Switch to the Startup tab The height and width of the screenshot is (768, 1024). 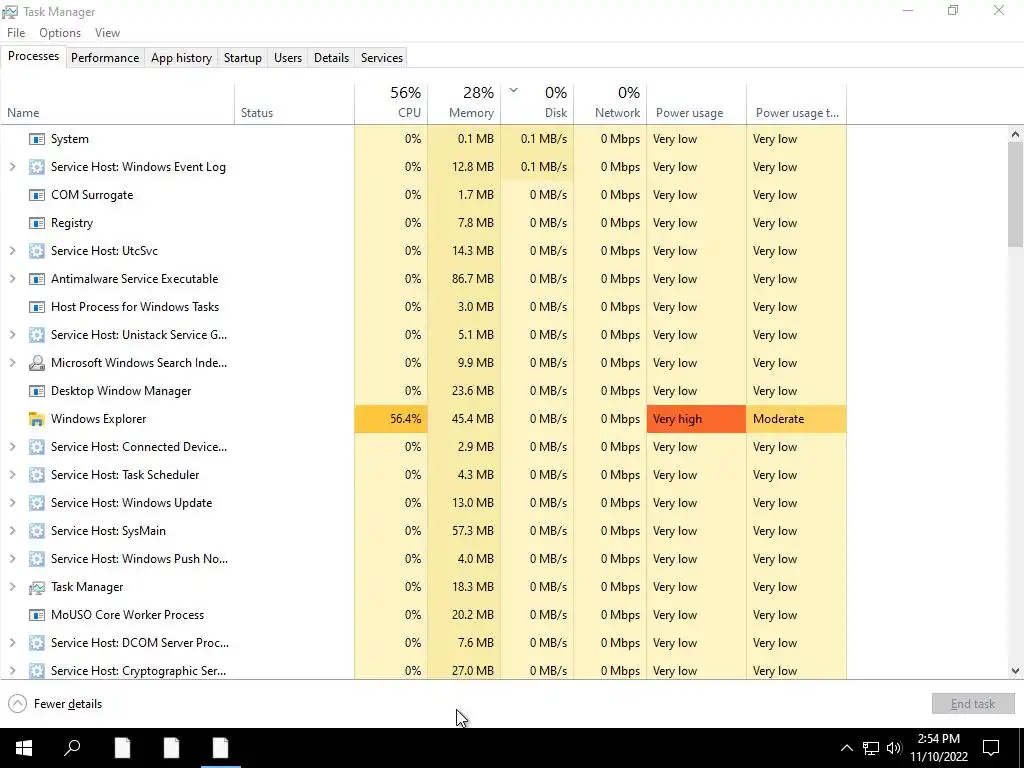coord(243,57)
